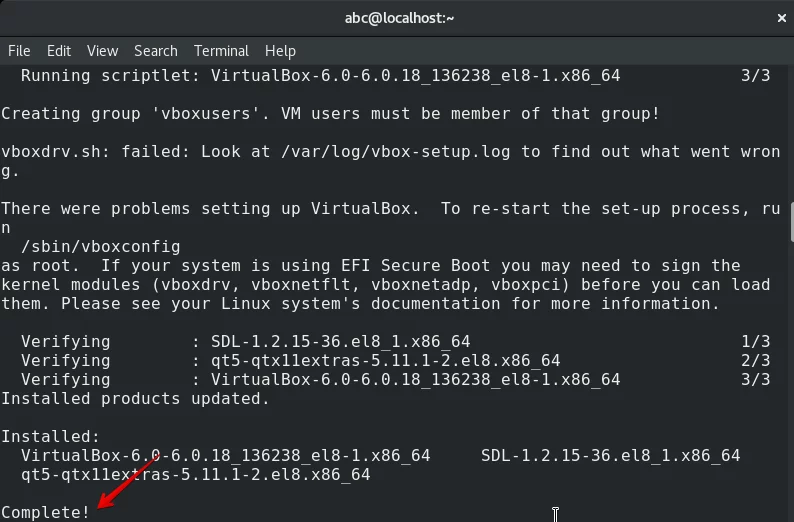Click qt5-qtx11extras package under Installed list
Screen dimensions: 794x522
point(195,474)
